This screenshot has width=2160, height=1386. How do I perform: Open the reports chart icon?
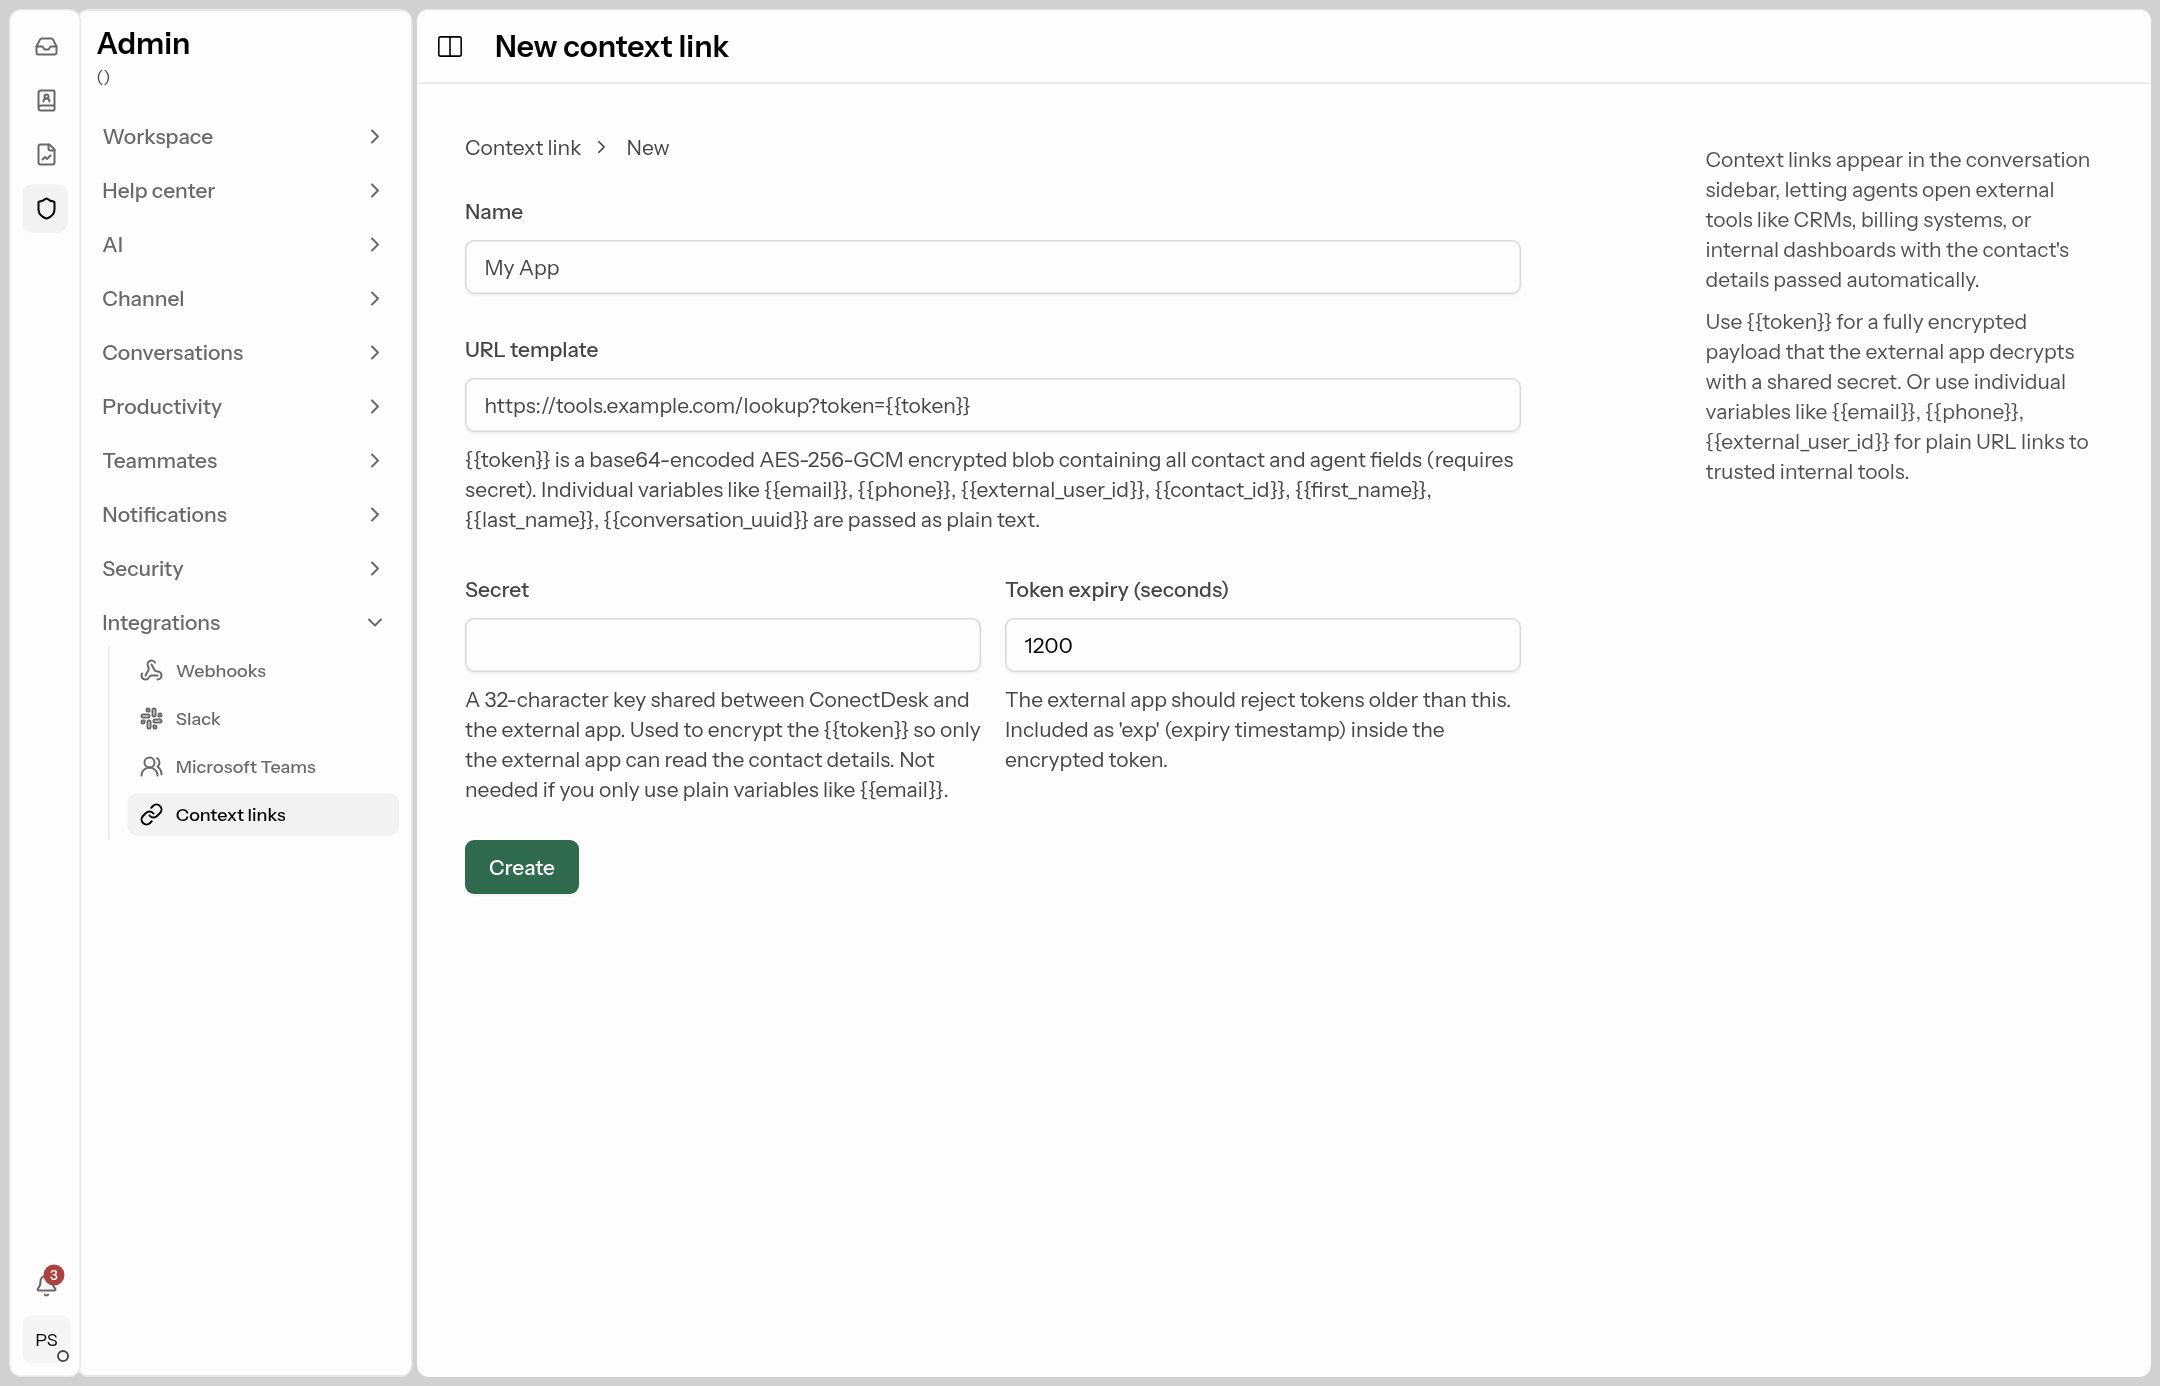pos(46,154)
